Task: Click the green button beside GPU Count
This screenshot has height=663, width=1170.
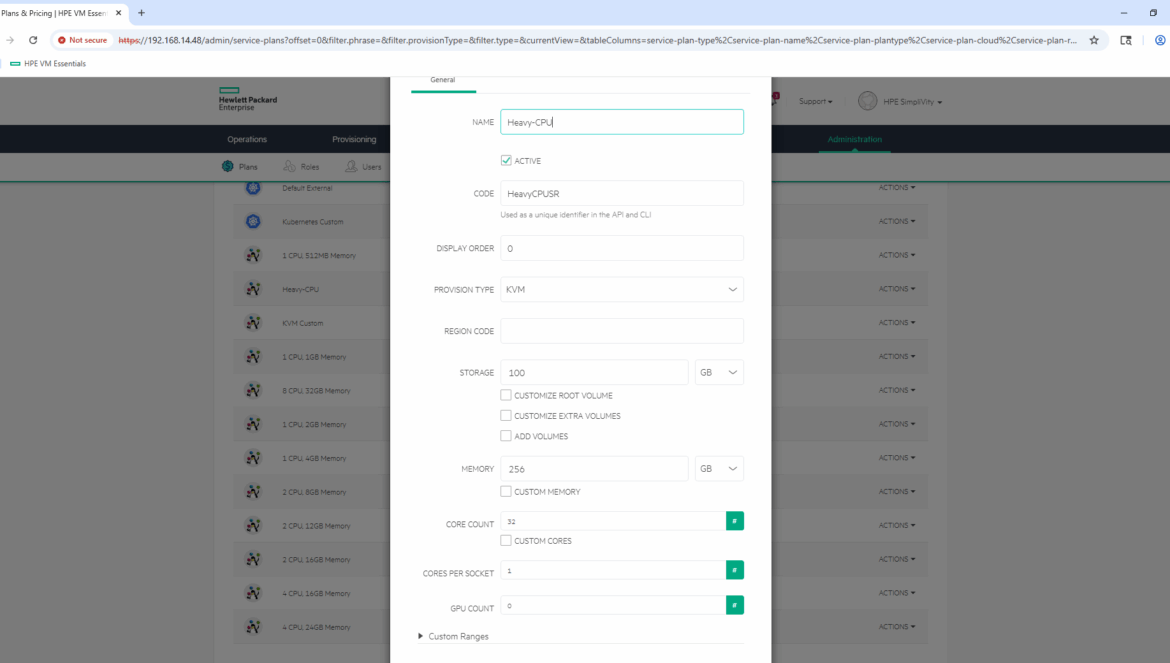Action: pyautogui.click(x=734, y=605)
